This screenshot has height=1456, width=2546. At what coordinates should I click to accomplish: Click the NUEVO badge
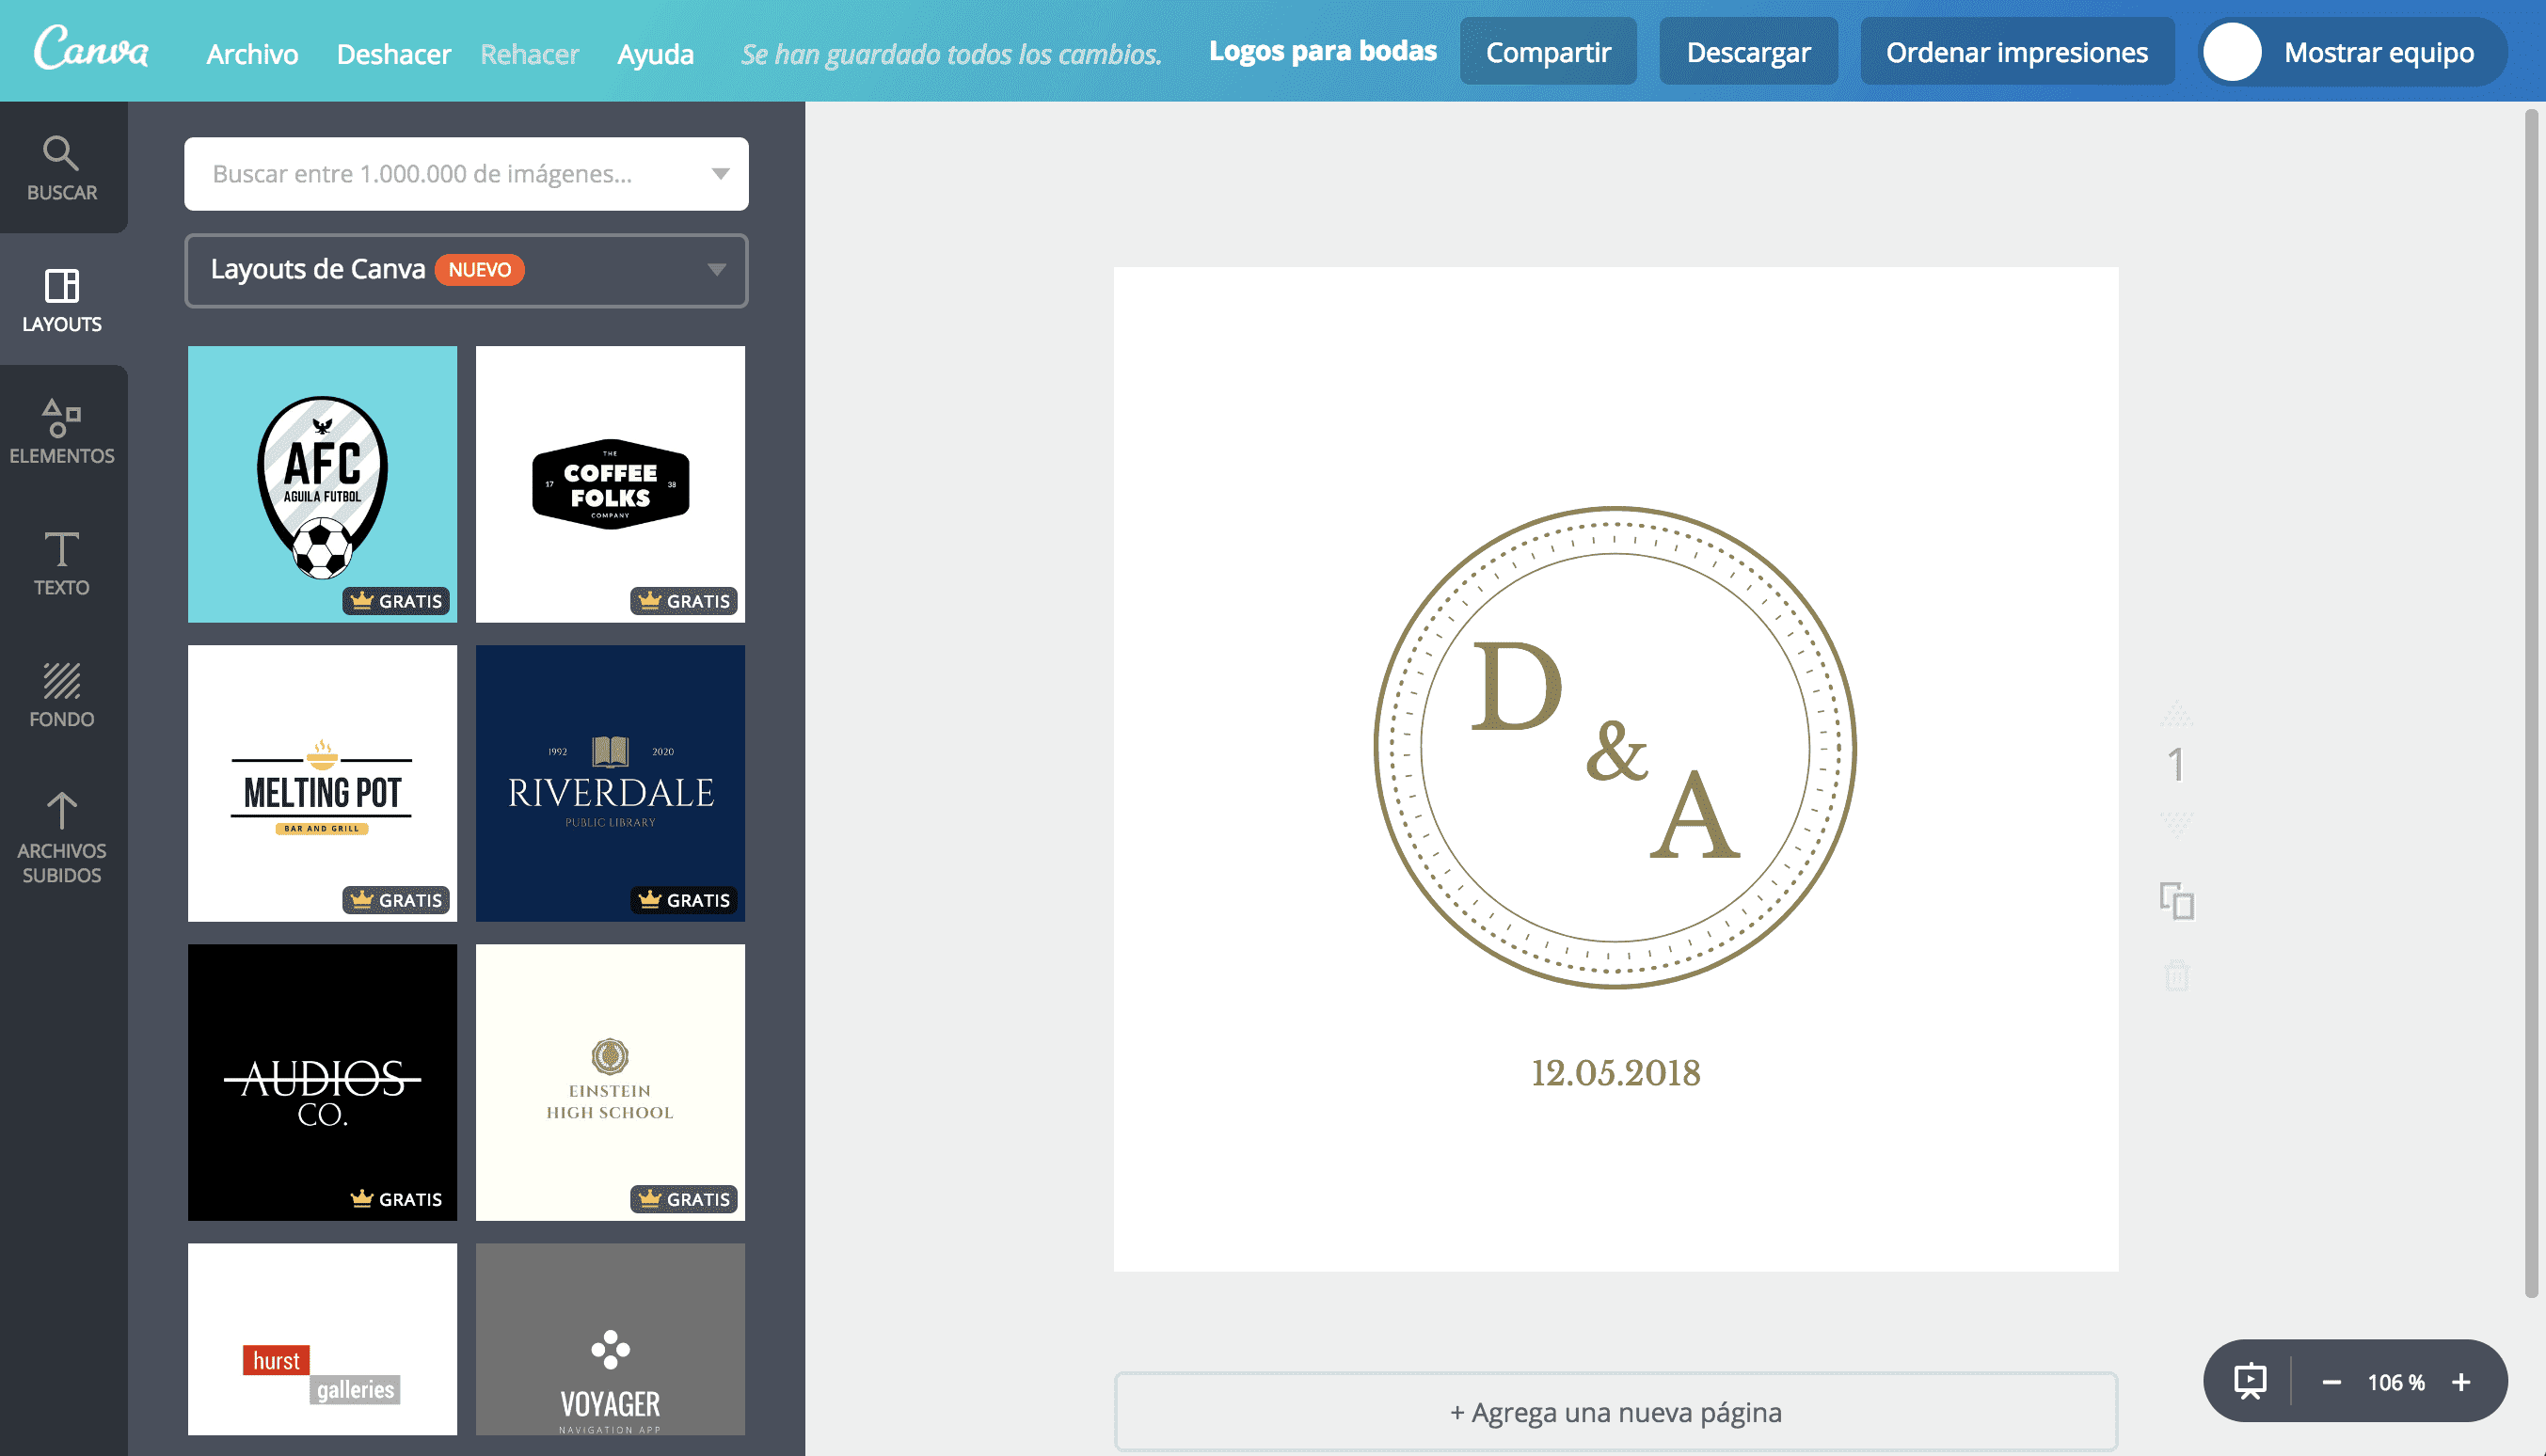coord(479,270)
